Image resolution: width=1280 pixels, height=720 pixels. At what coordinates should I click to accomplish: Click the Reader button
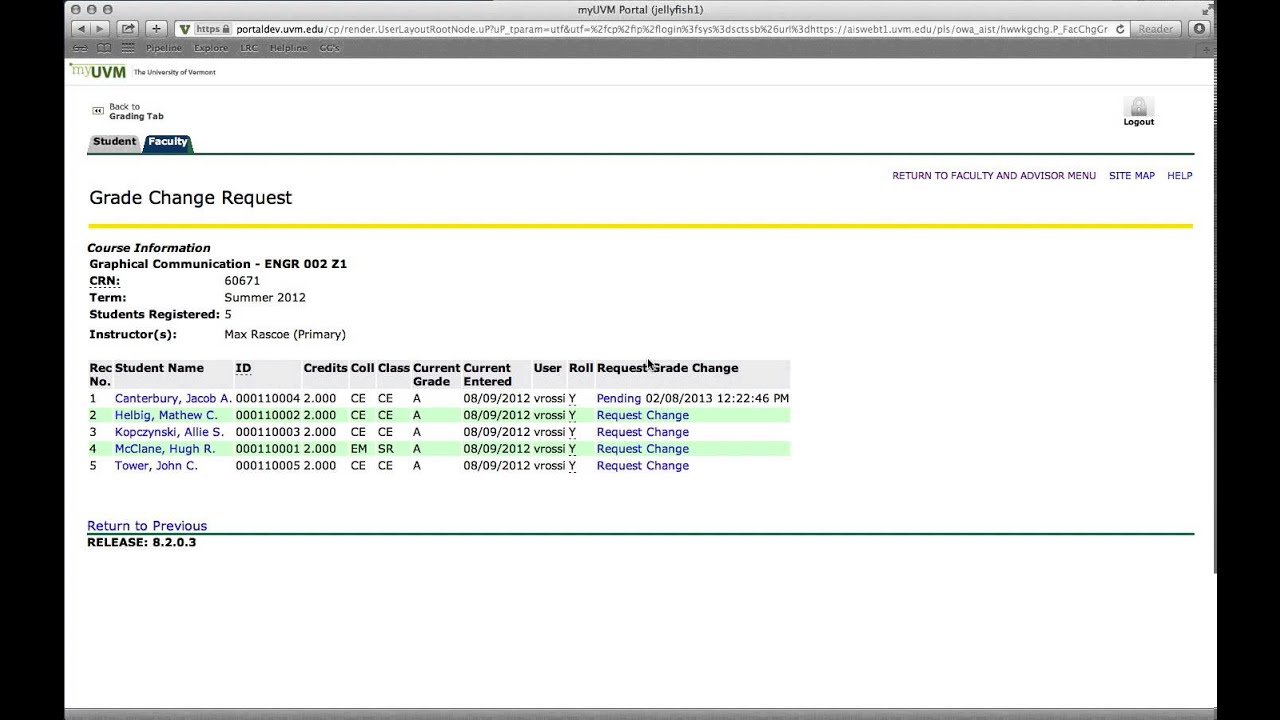1155,29
